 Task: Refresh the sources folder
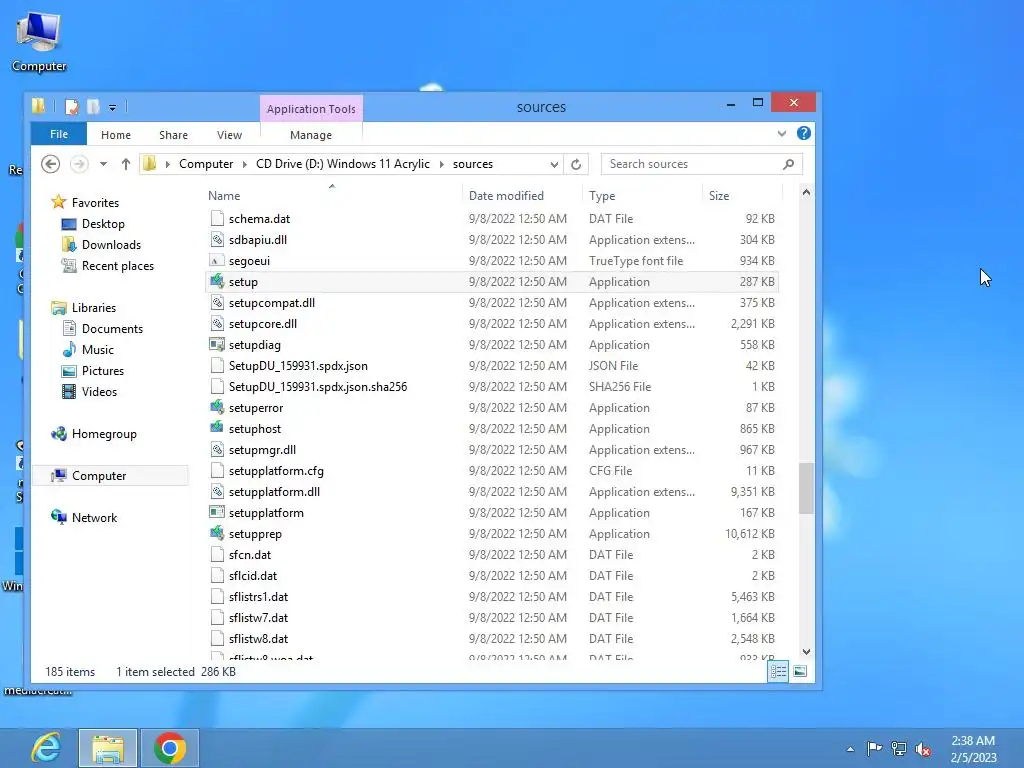576,165
